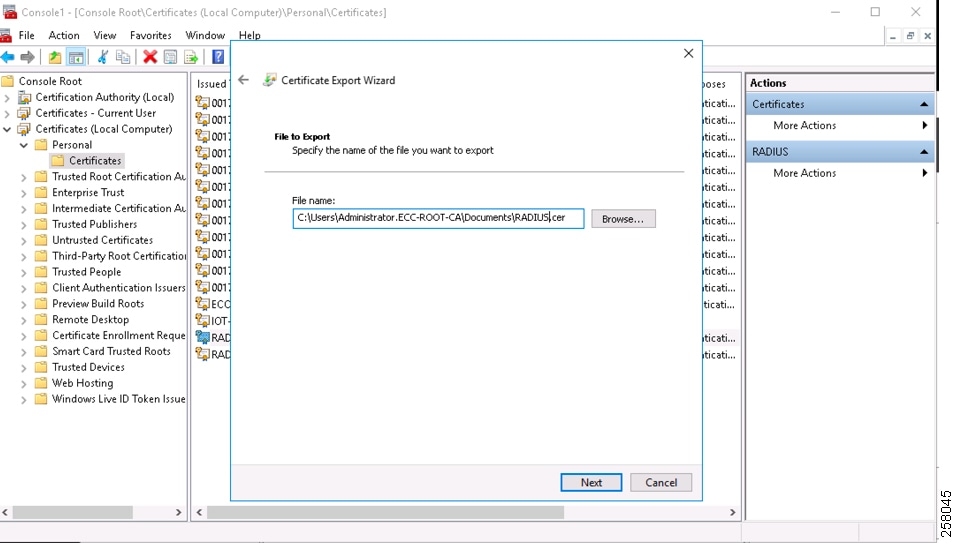Click the Cancel button in wizard
Viewport: 955px width, 543px height.
tap(661, 482)
